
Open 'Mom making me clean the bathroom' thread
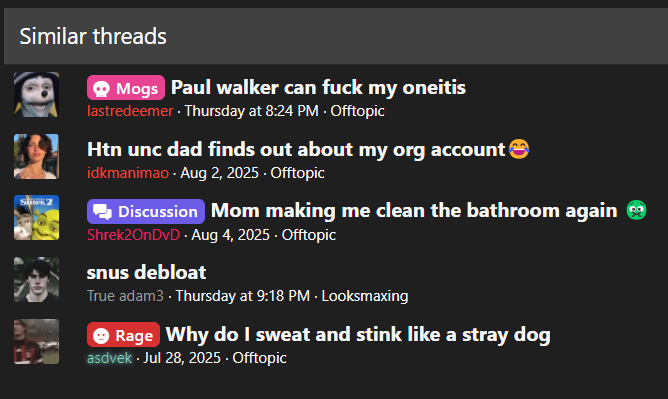coord(429,211)
